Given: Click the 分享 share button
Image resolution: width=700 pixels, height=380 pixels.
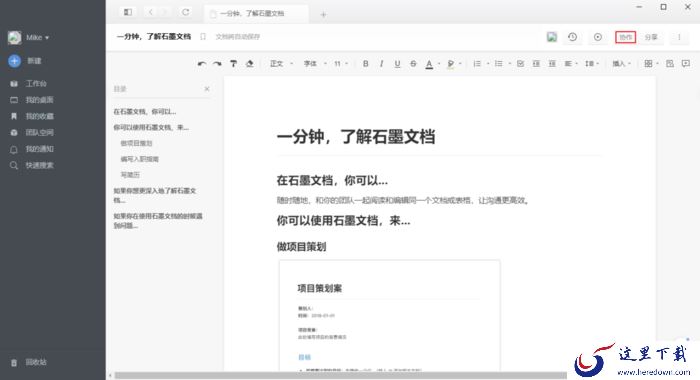Looking at the screenshot, I should pyautogui.click(x=651, y=37).
